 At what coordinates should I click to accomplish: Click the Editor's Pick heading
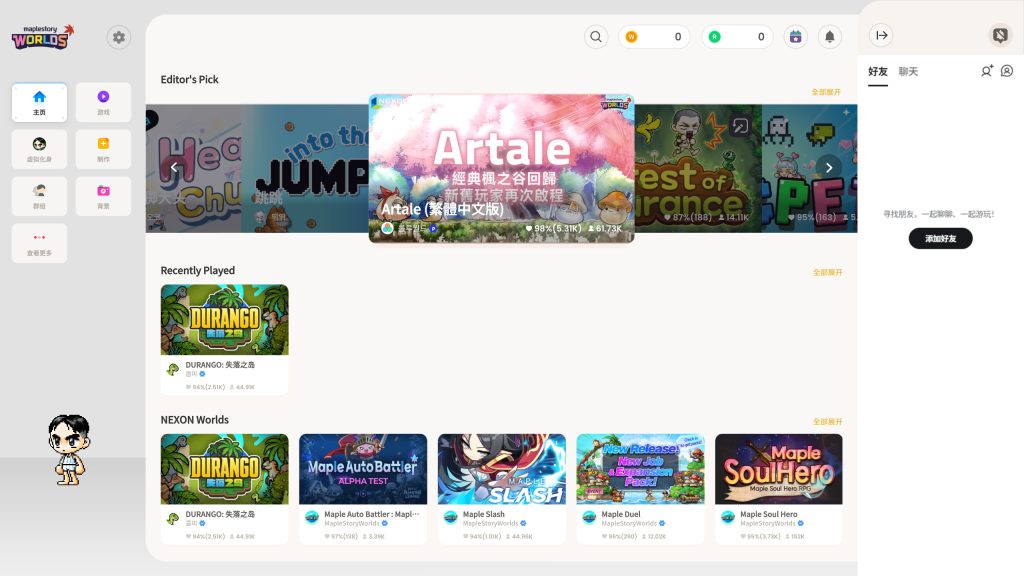189,79
